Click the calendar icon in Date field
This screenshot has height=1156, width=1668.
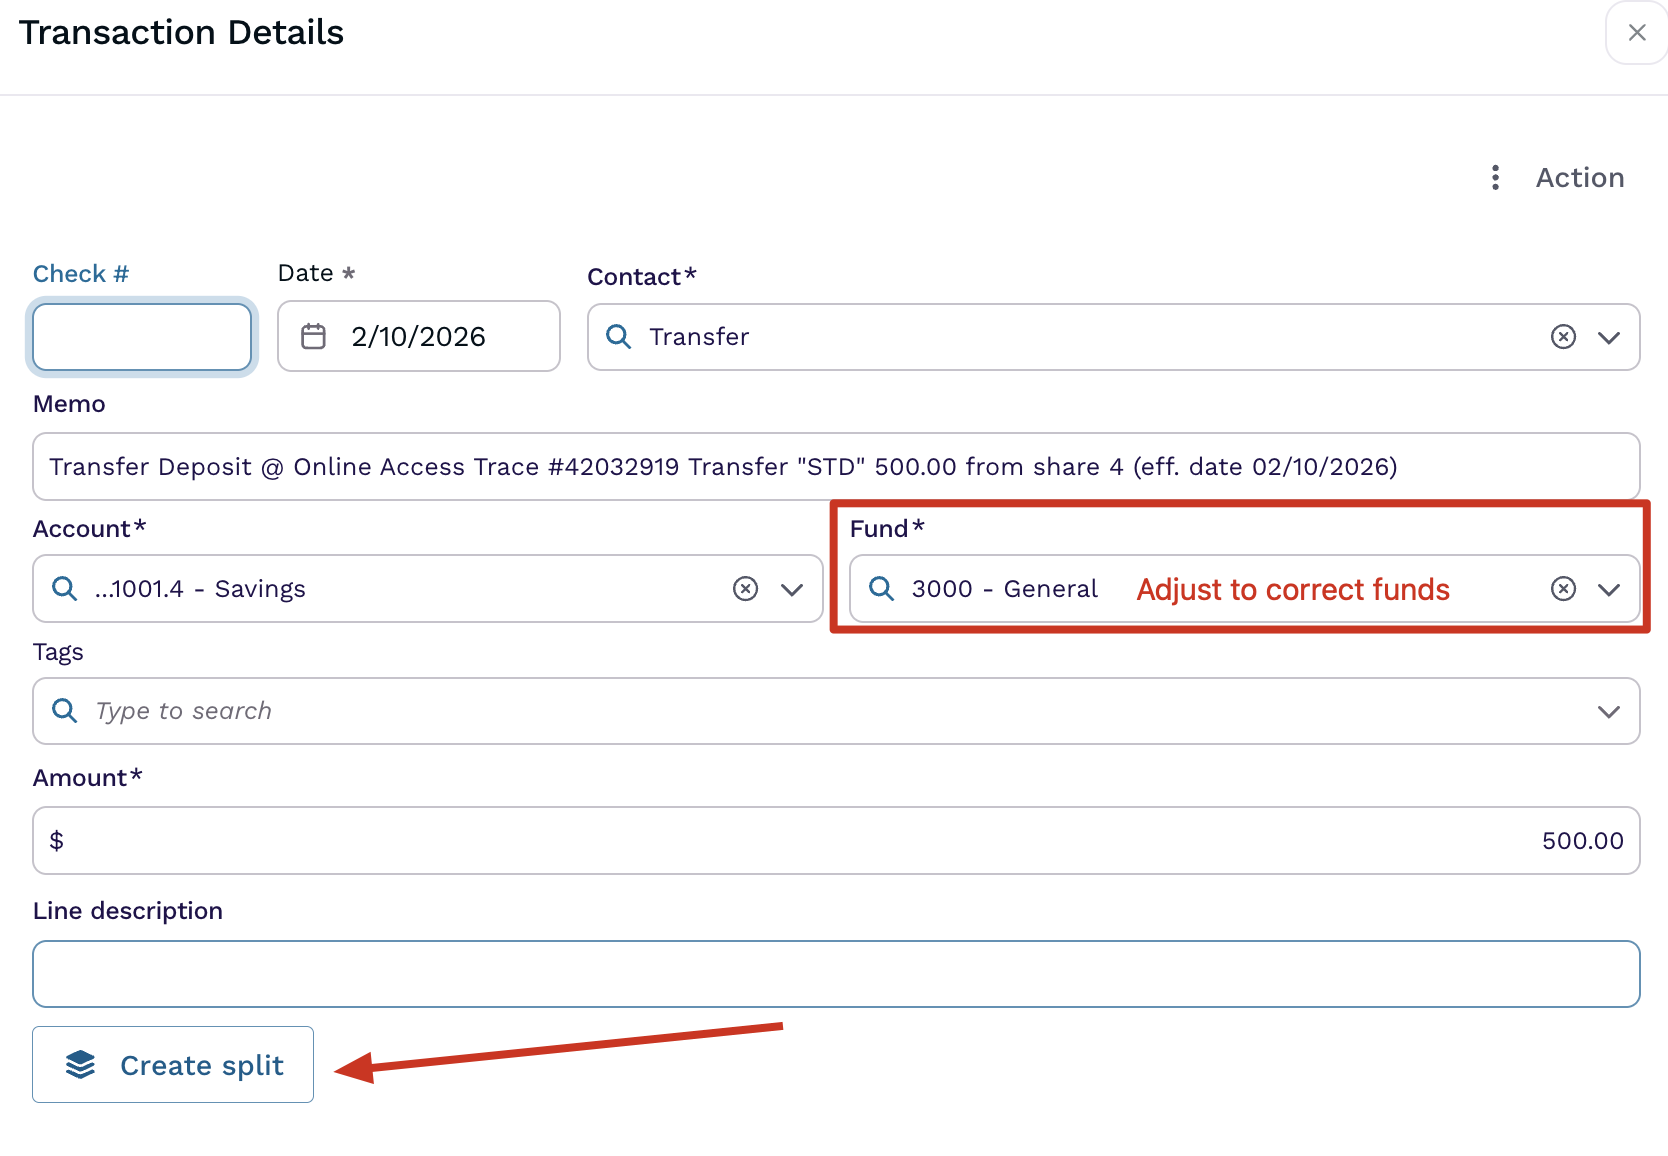[x=314, y=337]
